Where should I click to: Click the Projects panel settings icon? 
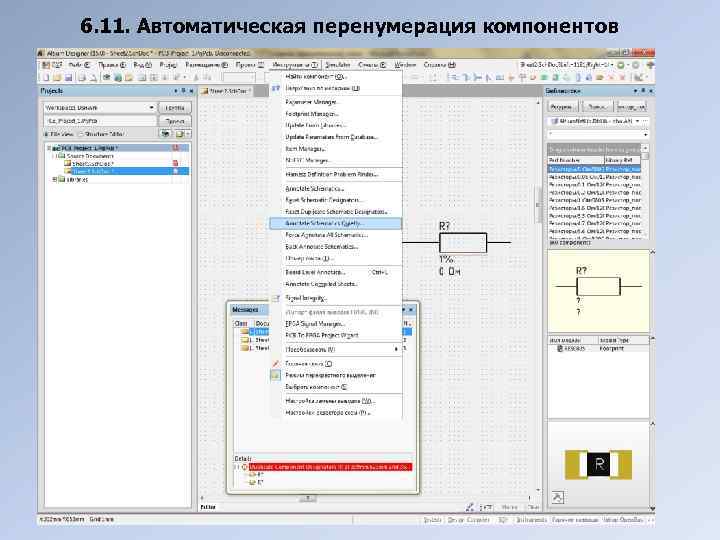[181, 134]
